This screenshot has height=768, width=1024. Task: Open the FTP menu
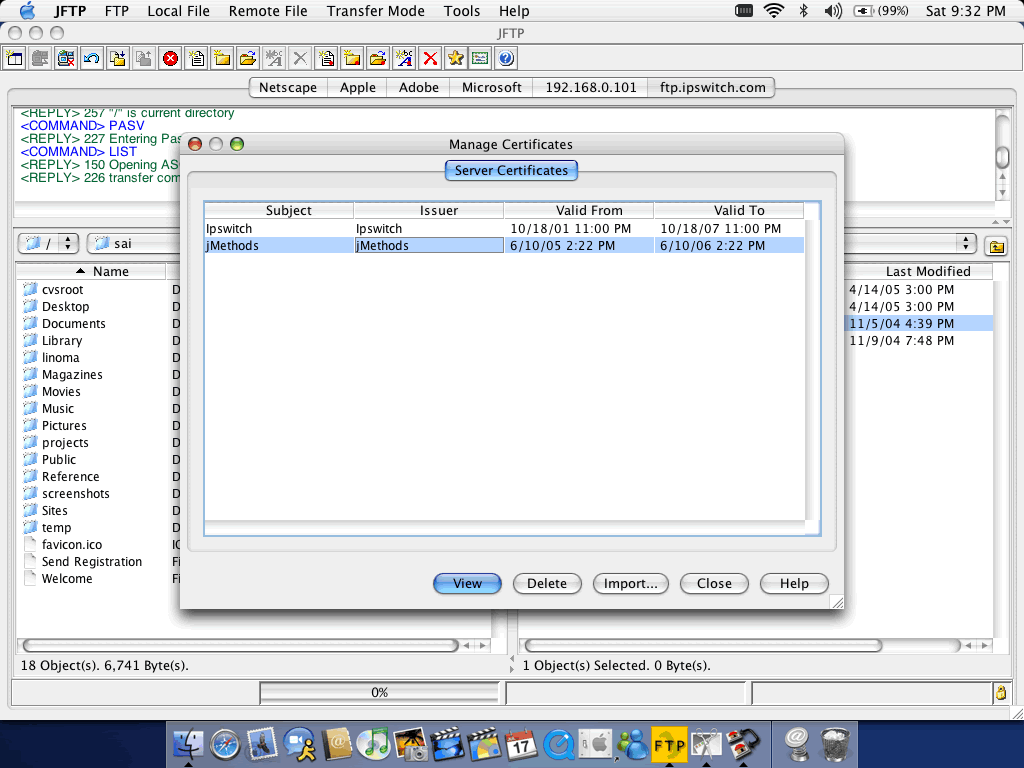[117, 11]
